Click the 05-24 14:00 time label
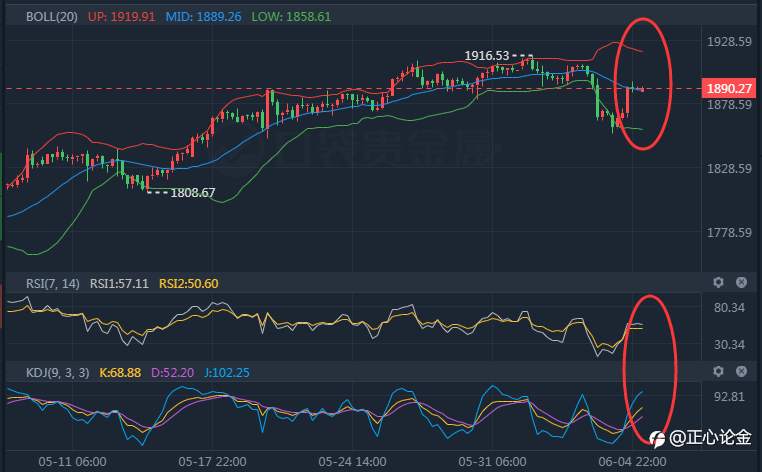 (352, 462)
